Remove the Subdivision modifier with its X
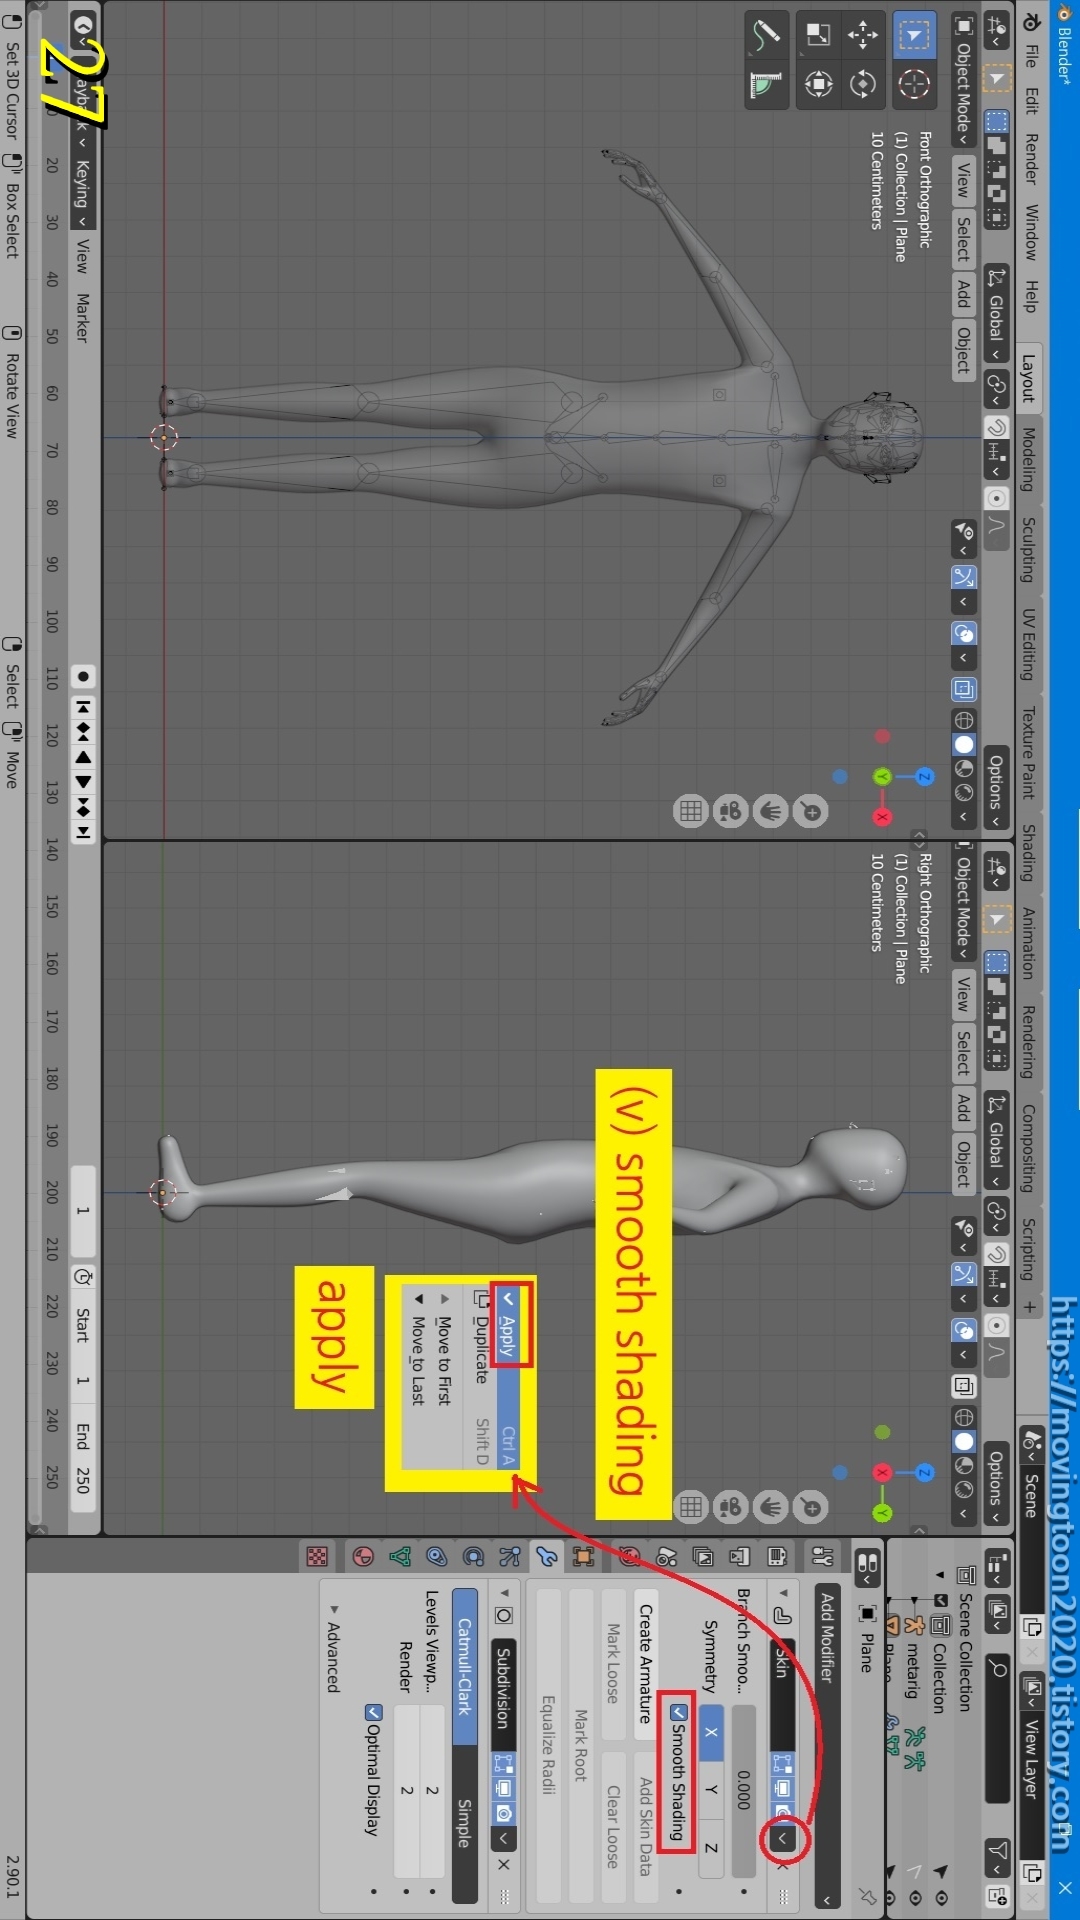 pos(504,1864)
